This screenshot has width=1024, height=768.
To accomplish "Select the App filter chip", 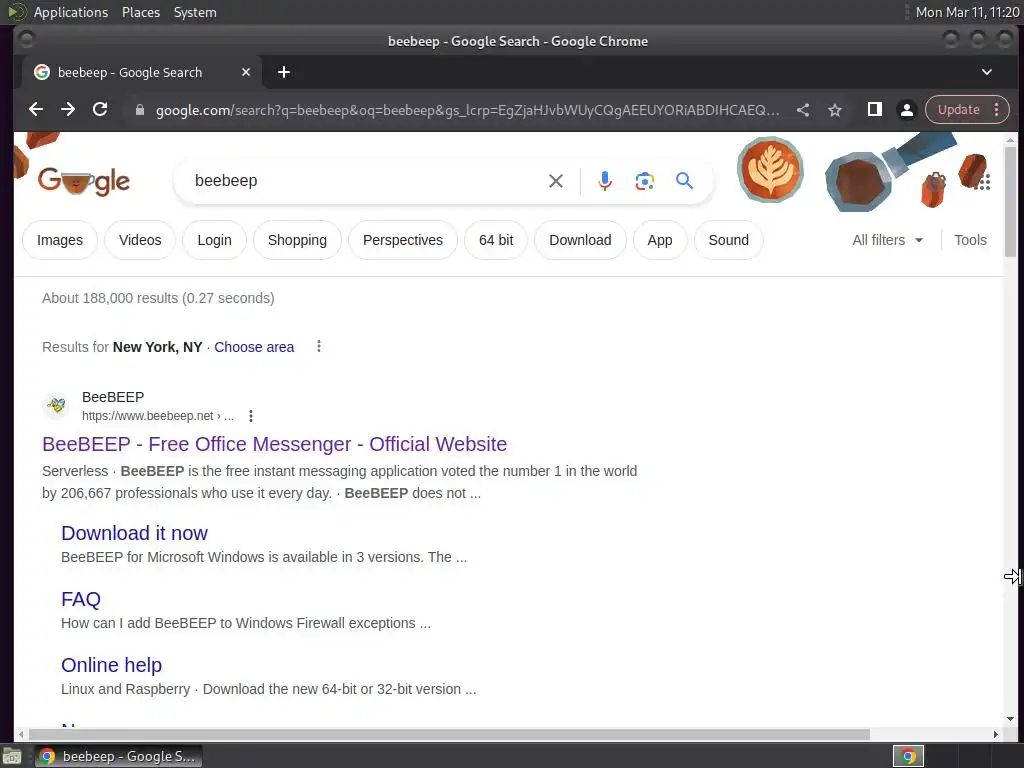I will pyautogui.click(x=660, y=240).
